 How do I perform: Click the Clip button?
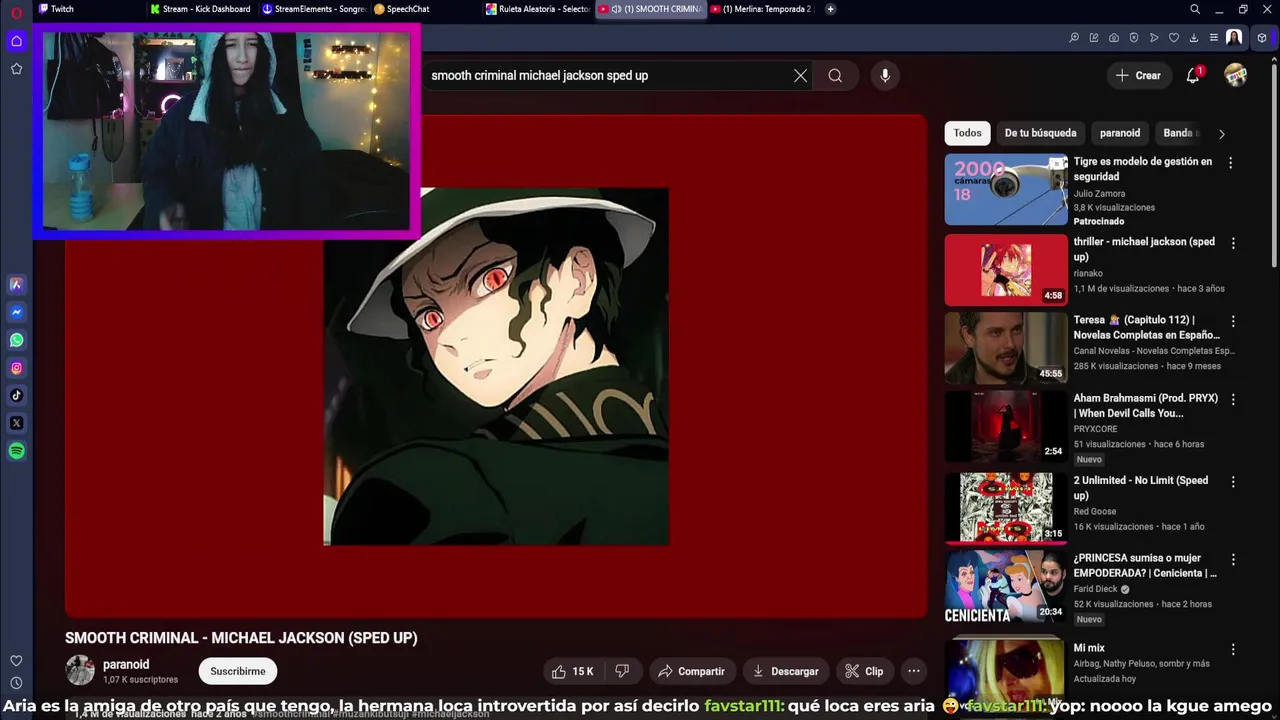[864, 671]
